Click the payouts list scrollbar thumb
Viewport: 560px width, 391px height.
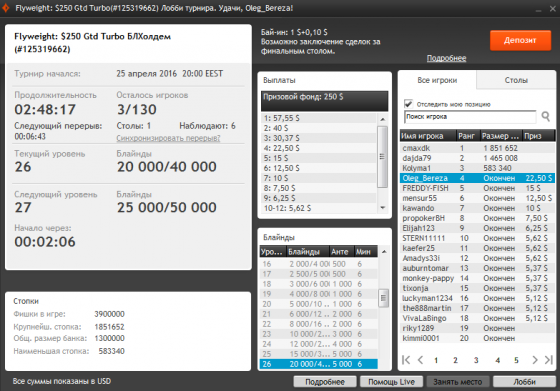pos(382,156)
